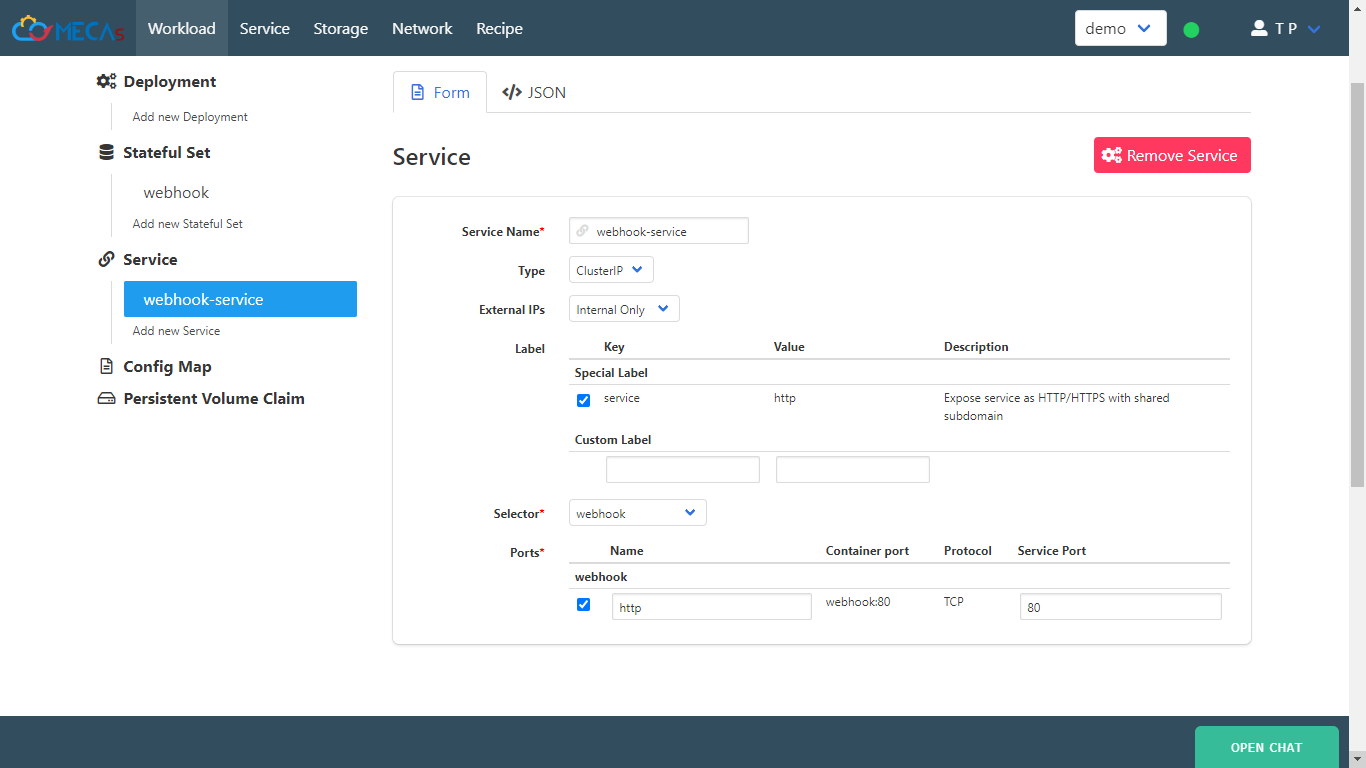This screenshot has height=768, width=1366.
Task: Open the Recipe menu
Action: (499, 28)
